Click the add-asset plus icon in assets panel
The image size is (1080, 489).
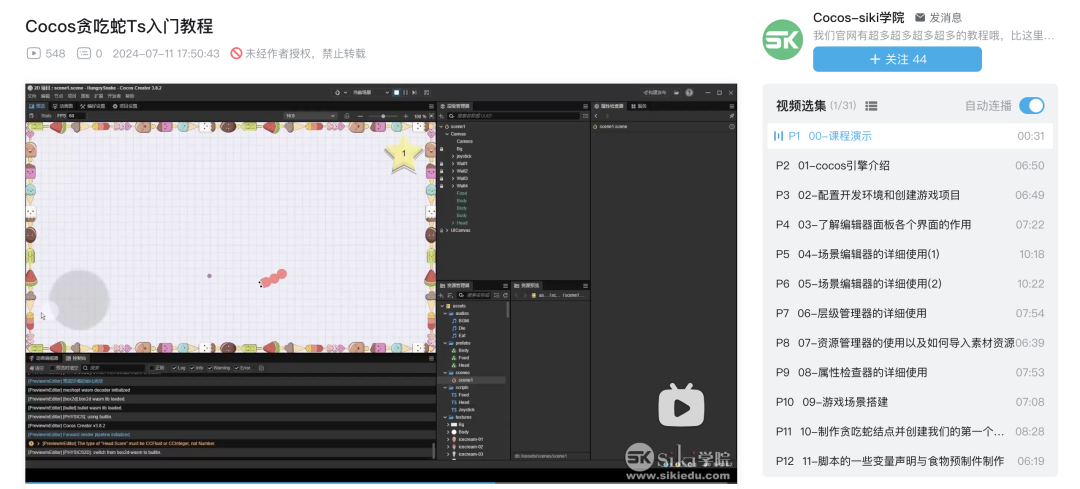pos(442,295)
